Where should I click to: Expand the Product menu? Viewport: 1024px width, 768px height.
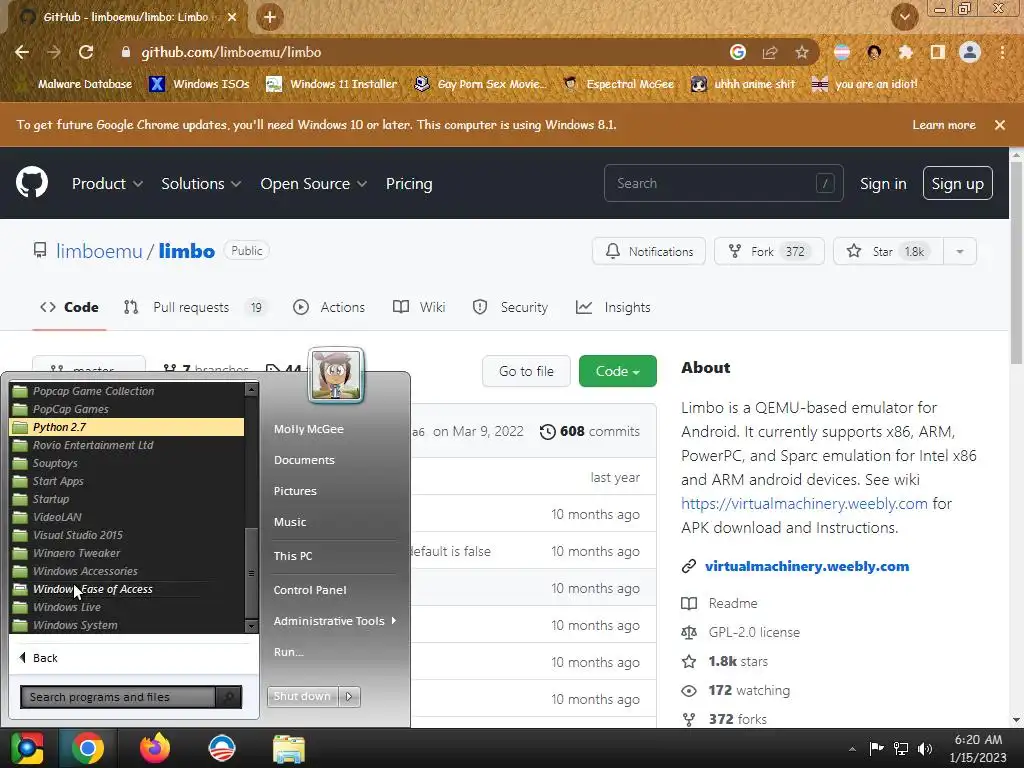pos(107,184)
